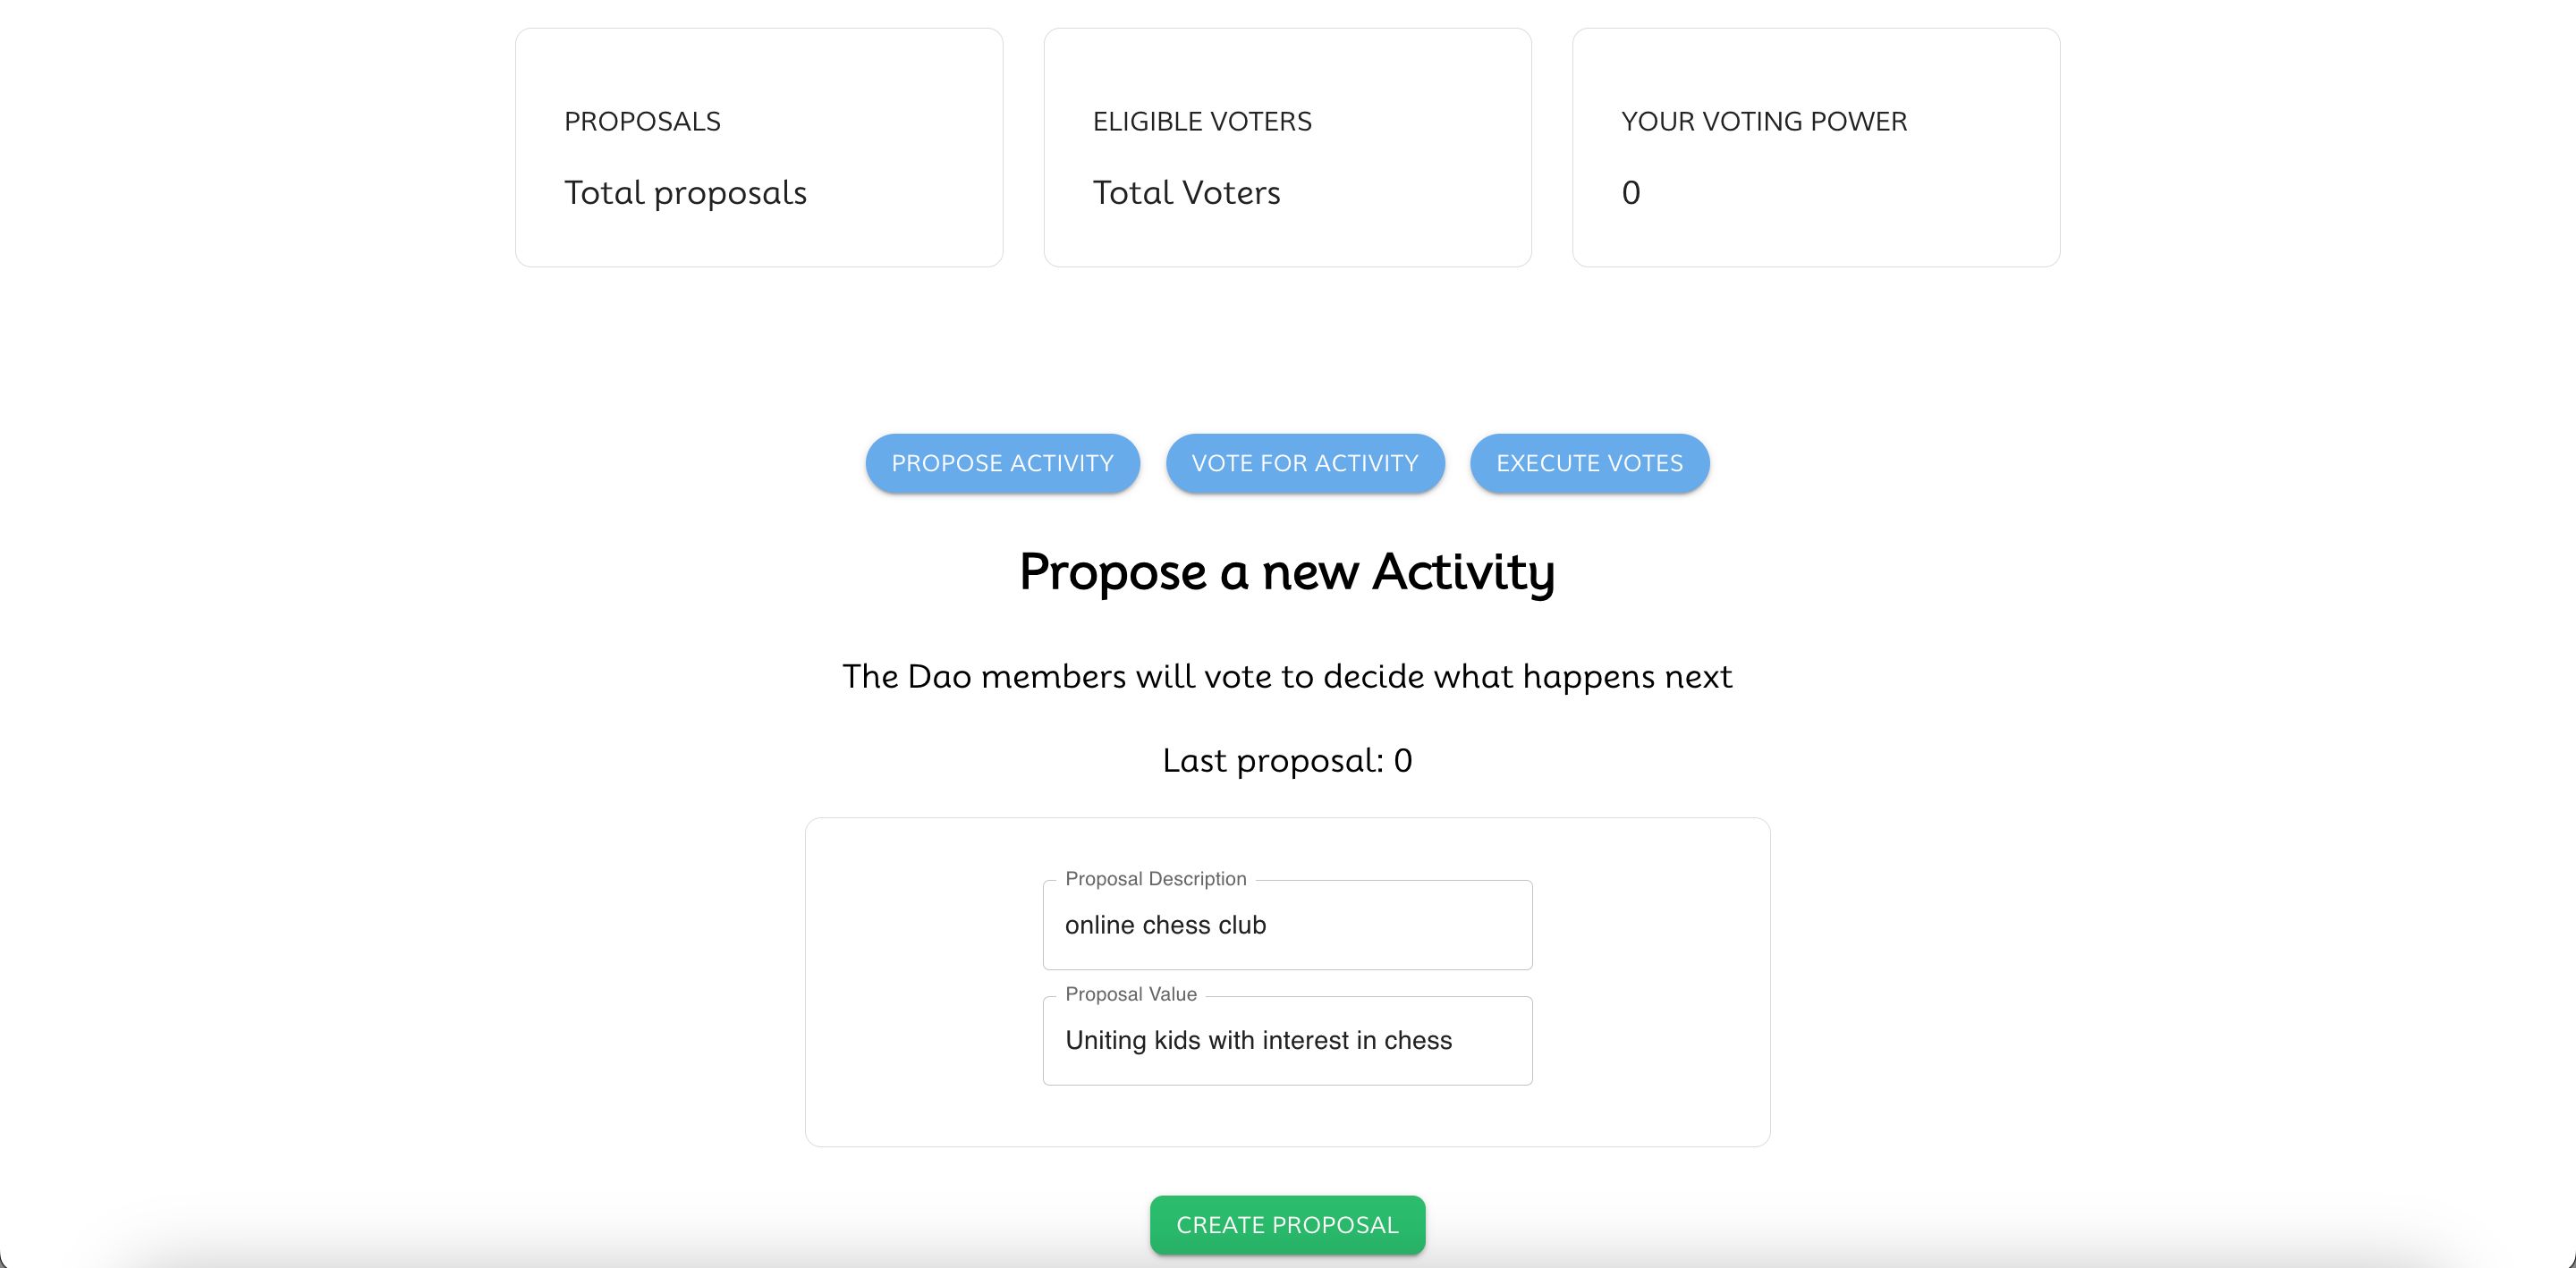Click the Proposal Value input field icon

click(1286, 1038)
